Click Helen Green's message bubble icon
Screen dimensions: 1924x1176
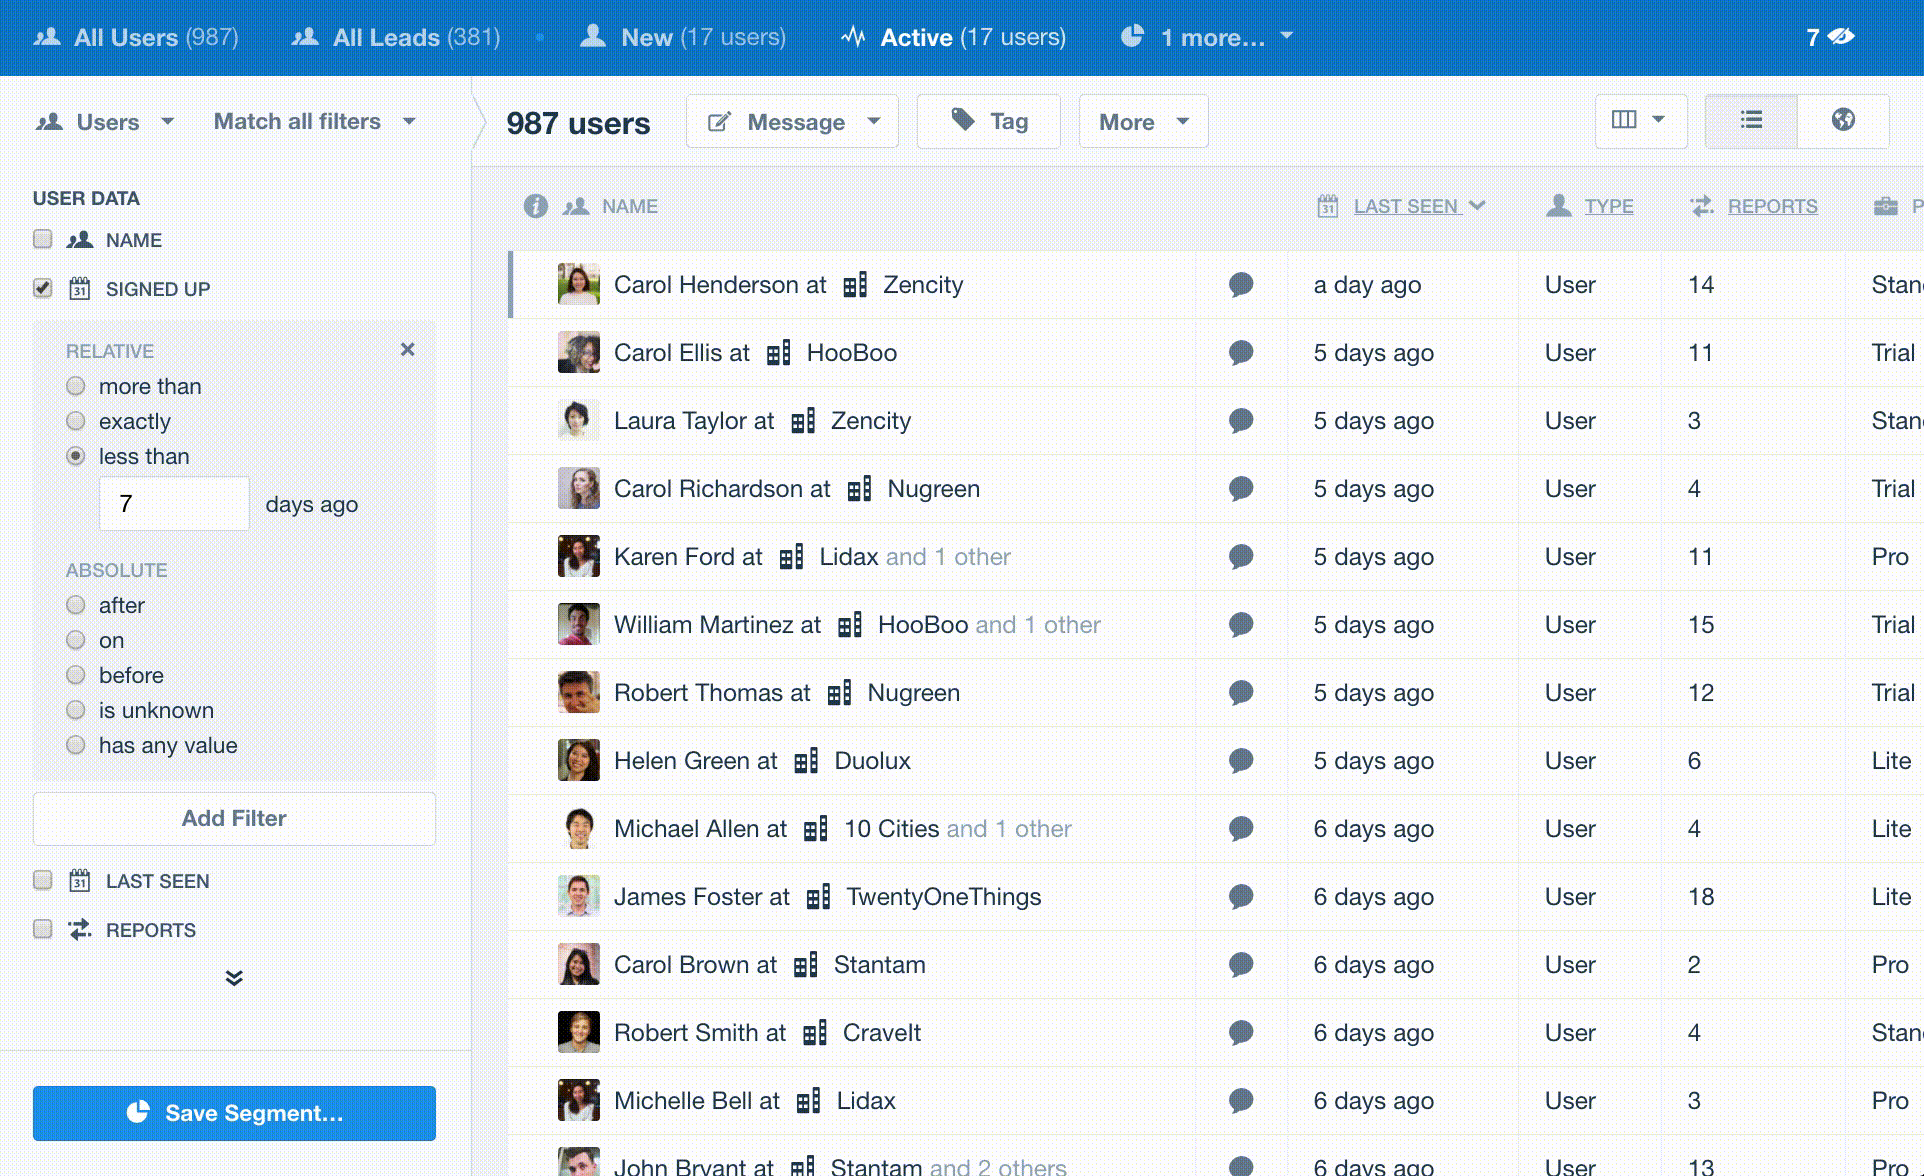click(1241, 761)
